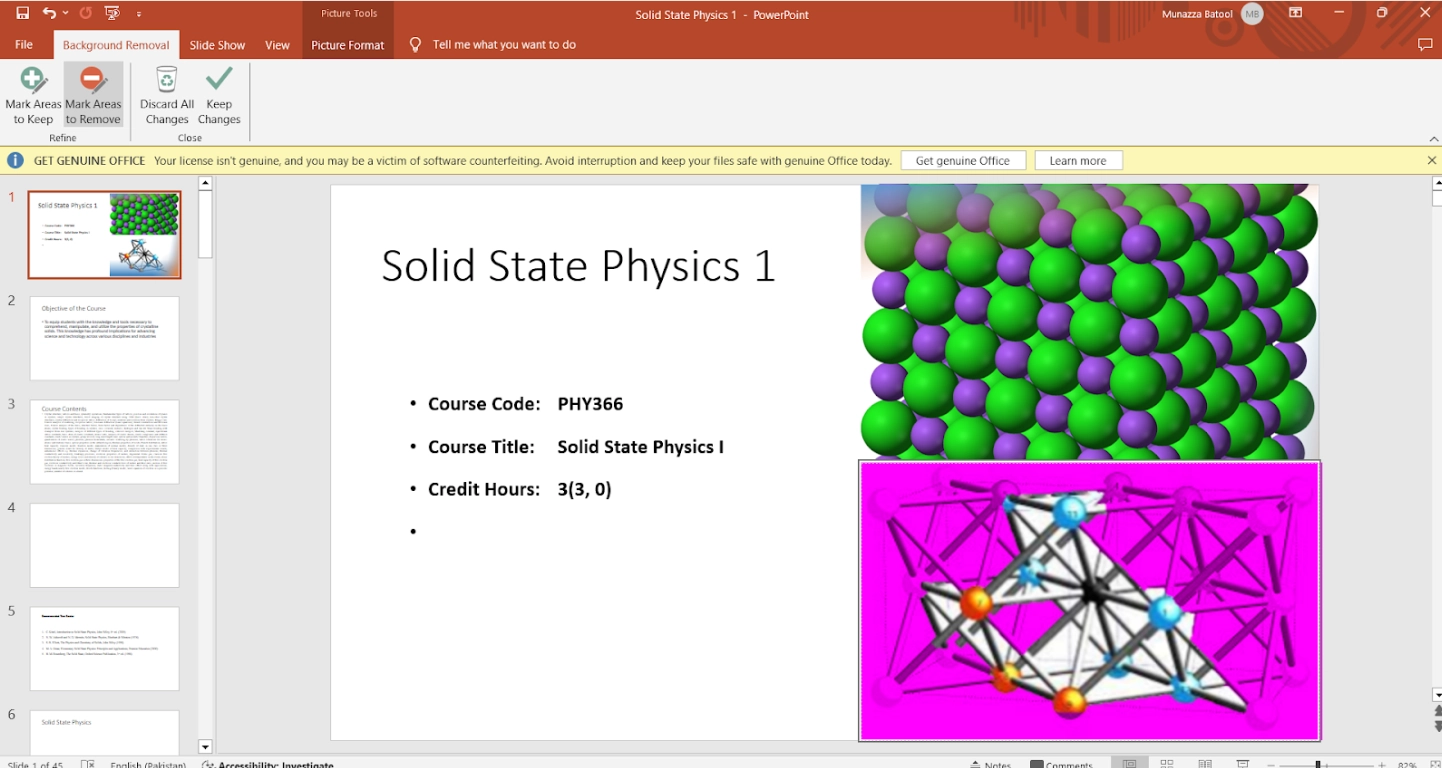Open the Slide Show tab
1442x768 pixels.
(217, 45)
